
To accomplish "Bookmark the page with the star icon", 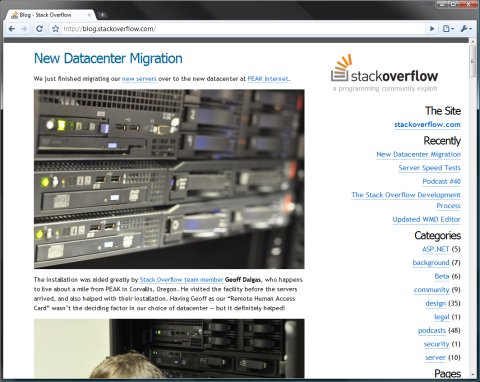I will pyautogui.click(x=55, y=29).
